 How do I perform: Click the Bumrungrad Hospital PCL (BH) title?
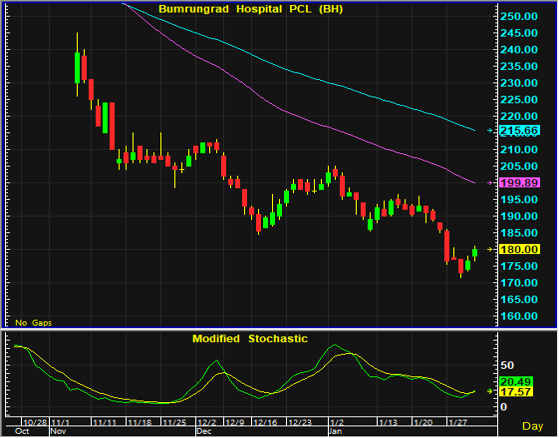[251, 9]
